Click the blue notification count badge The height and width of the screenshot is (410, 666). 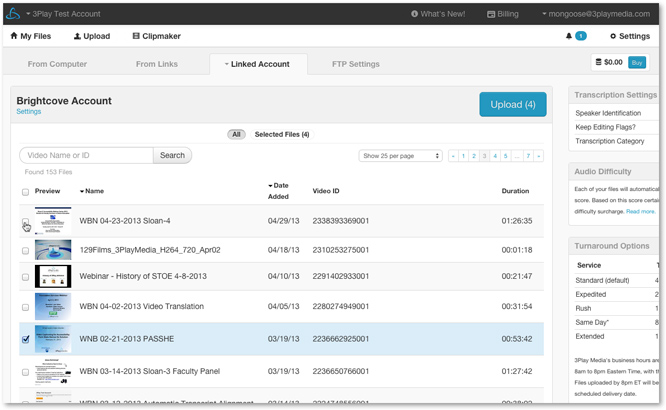click(581, 36)
